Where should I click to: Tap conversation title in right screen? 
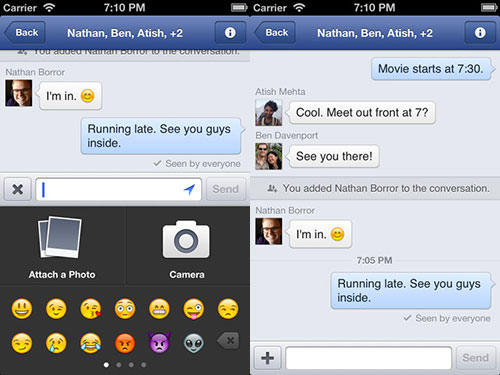(x=375, y=33)
